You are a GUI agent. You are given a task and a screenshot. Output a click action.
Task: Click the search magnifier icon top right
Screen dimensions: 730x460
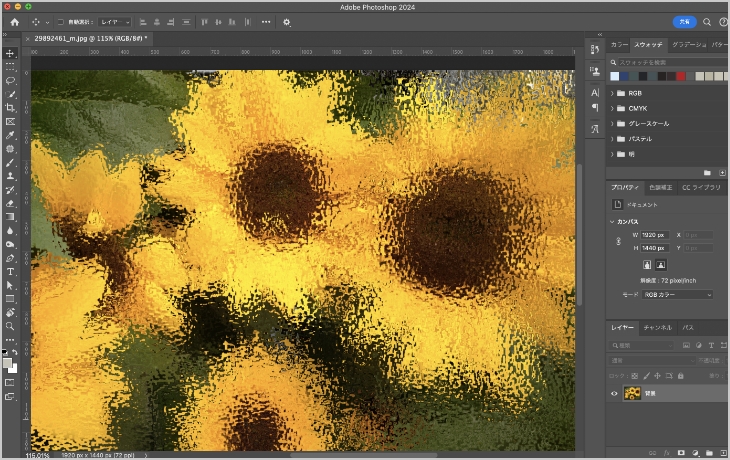[707, 22]
